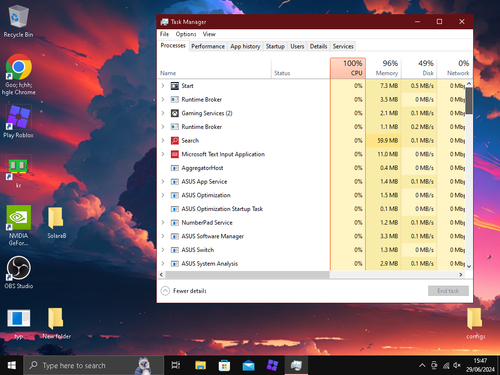Select the New folder desktop icon
Screen dimensions: 500x375
[56, 323]
